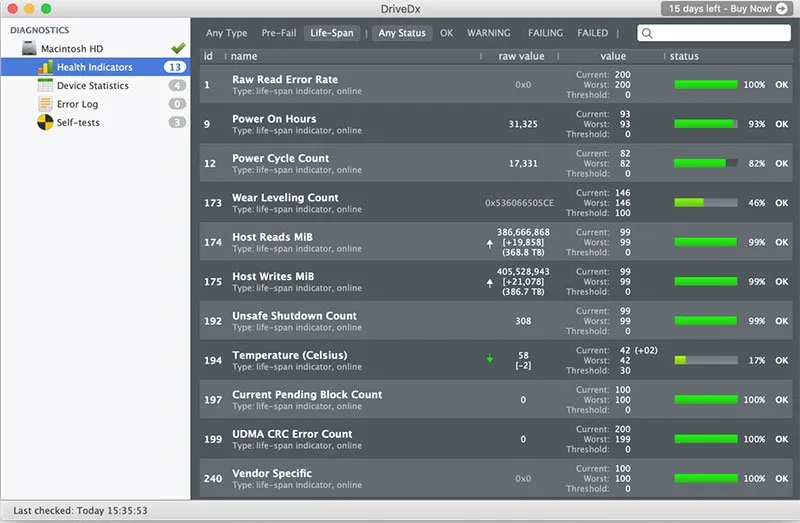Select the Any Status filter tab
Screen dimensions: 800x523
click(x=402, y=33)
